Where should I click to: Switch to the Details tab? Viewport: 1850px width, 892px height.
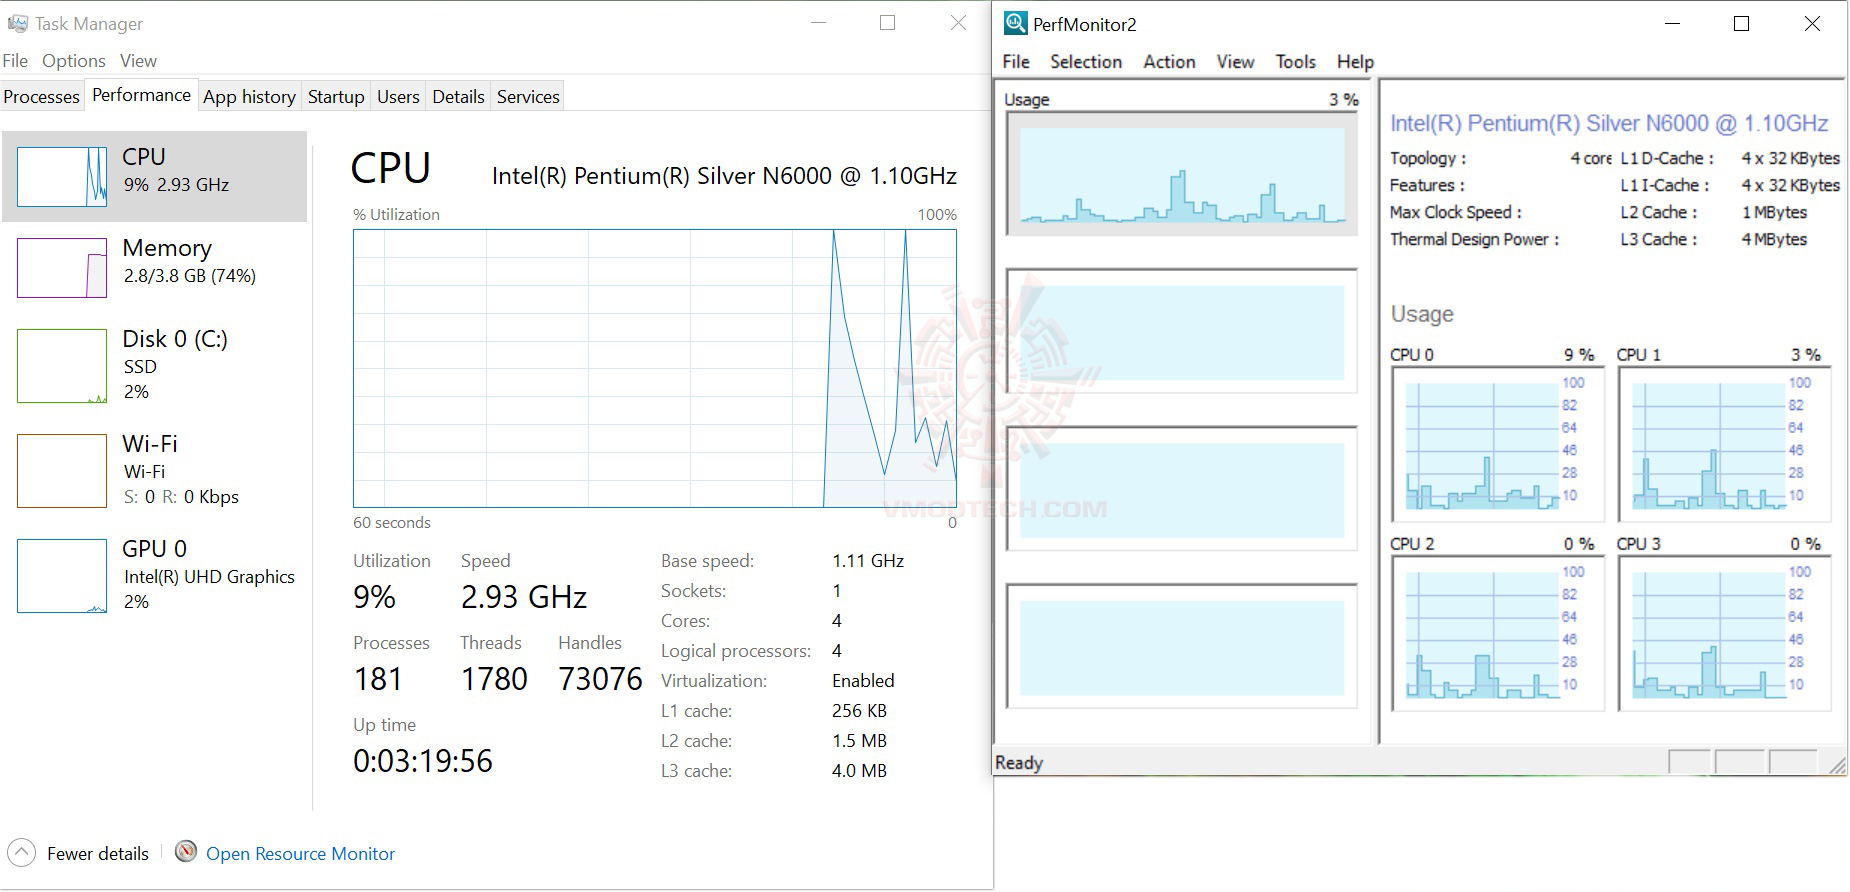458,96
